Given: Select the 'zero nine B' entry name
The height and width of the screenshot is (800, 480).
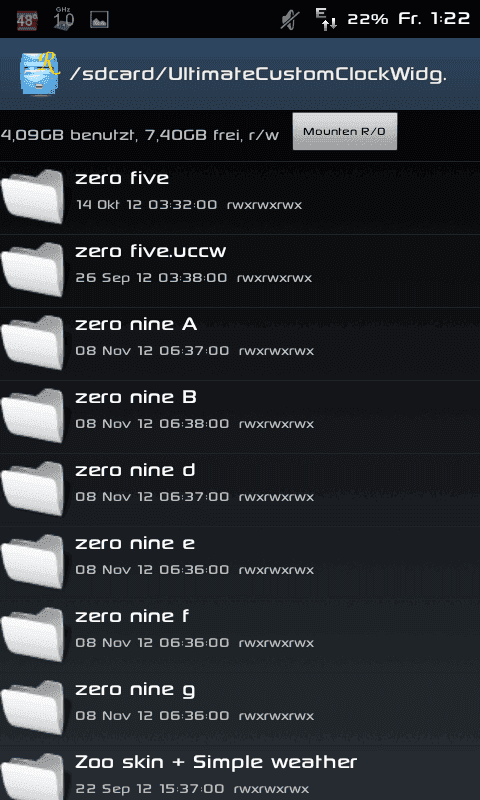Looking at the screenshot, I should pyautogui.click(x=136, y=397).
